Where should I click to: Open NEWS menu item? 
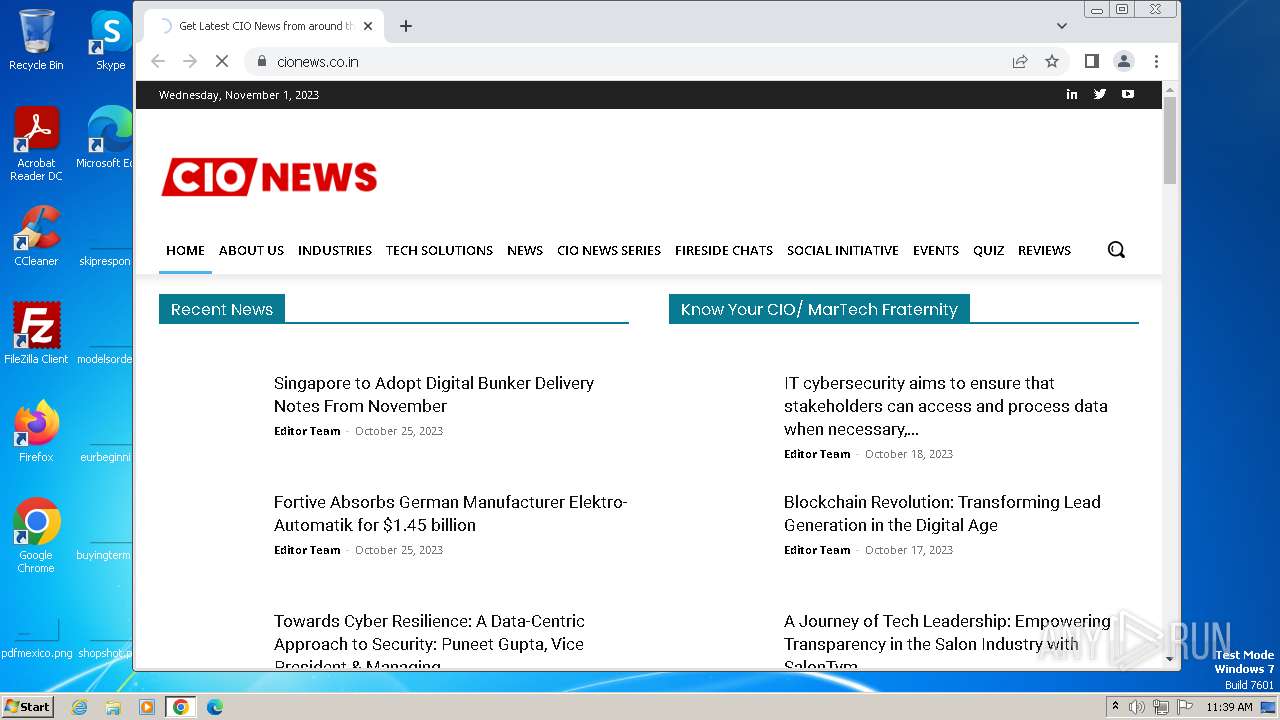pos(525,250)
